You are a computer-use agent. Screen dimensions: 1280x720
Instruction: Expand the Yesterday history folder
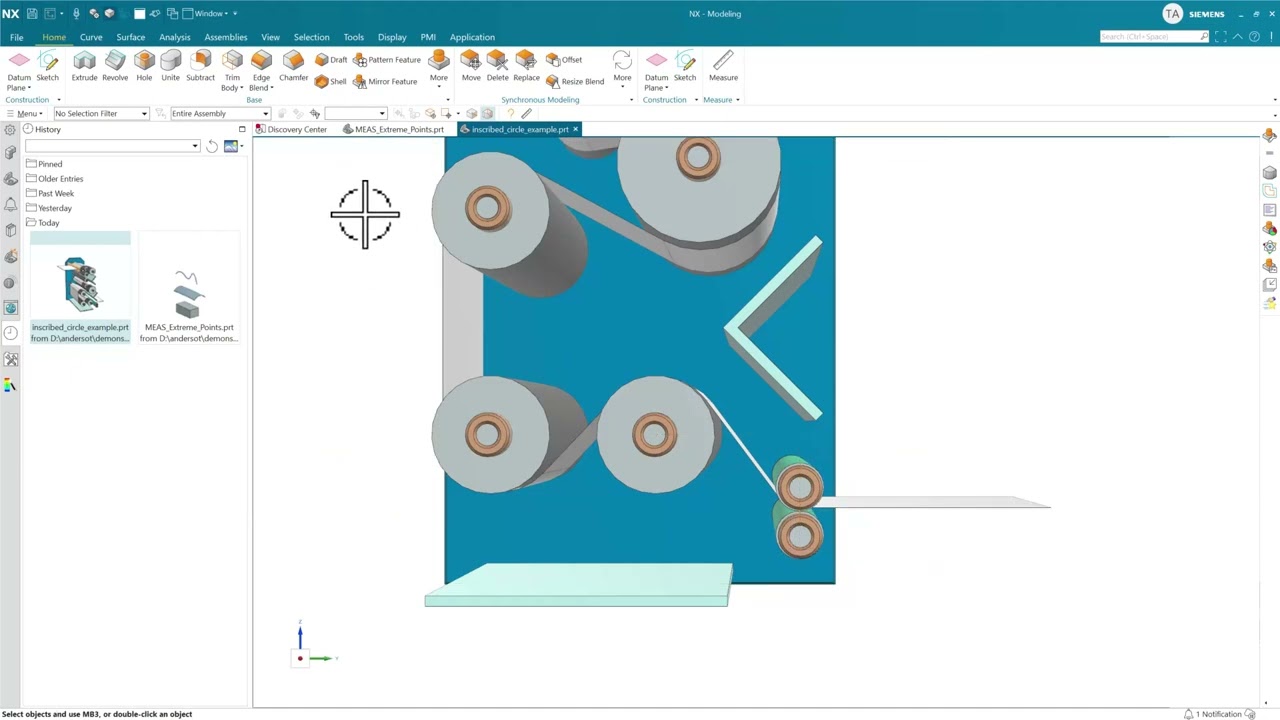click(49, 208)
